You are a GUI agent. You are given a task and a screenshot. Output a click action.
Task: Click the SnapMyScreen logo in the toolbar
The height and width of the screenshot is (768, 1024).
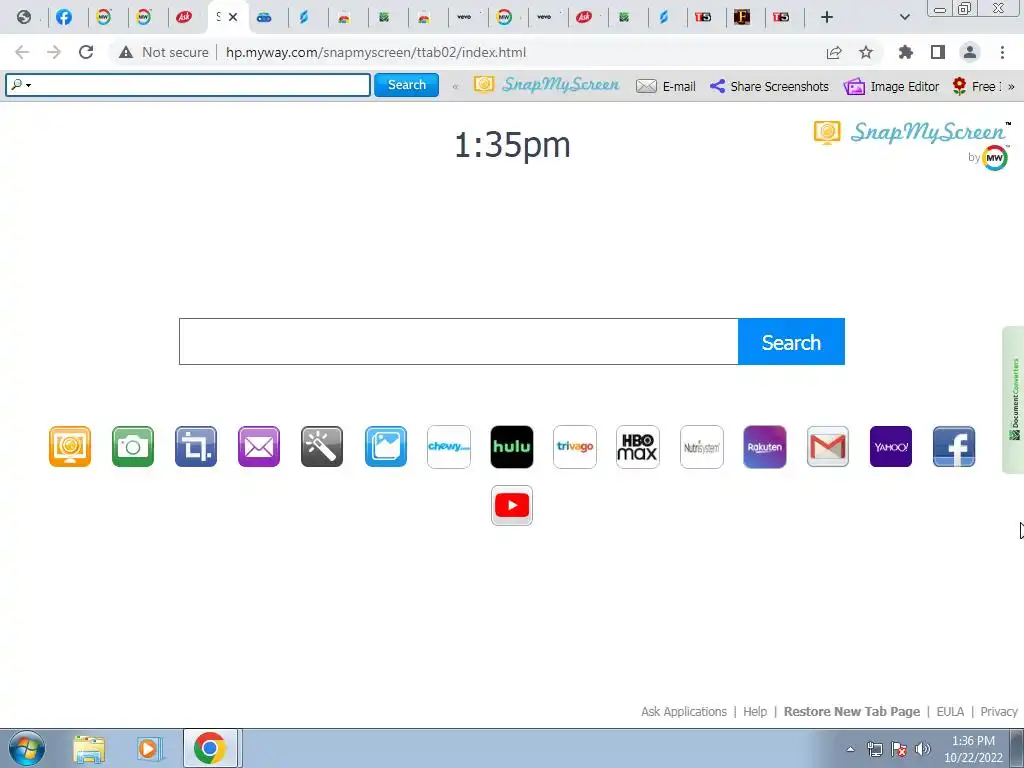point(547,85)
